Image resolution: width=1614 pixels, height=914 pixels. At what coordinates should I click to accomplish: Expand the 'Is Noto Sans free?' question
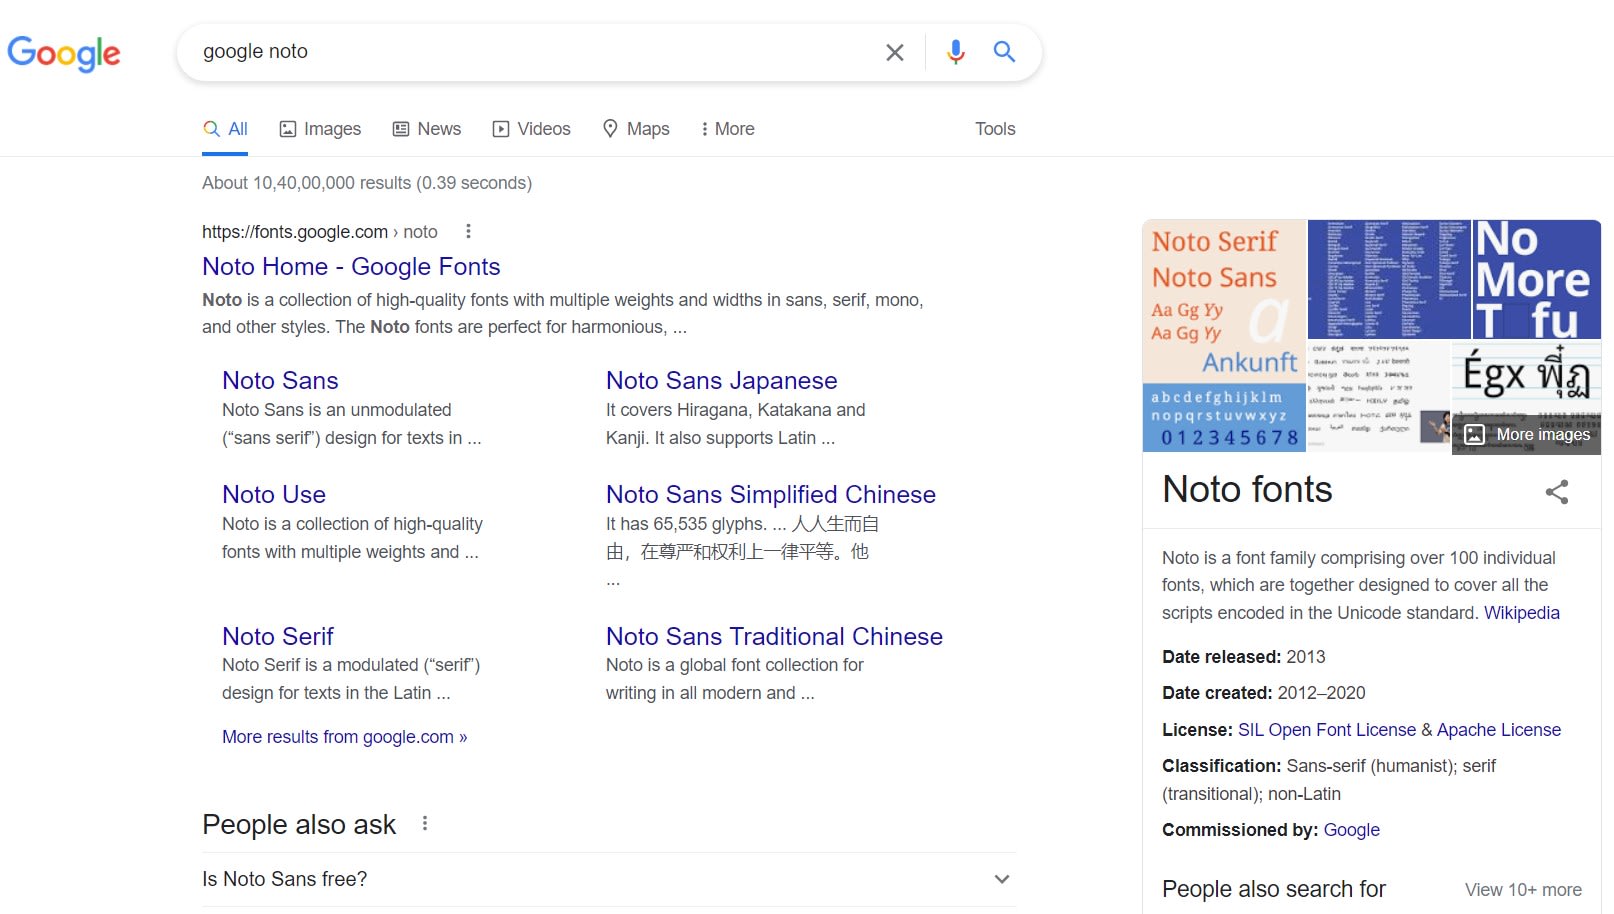[609, 879]
